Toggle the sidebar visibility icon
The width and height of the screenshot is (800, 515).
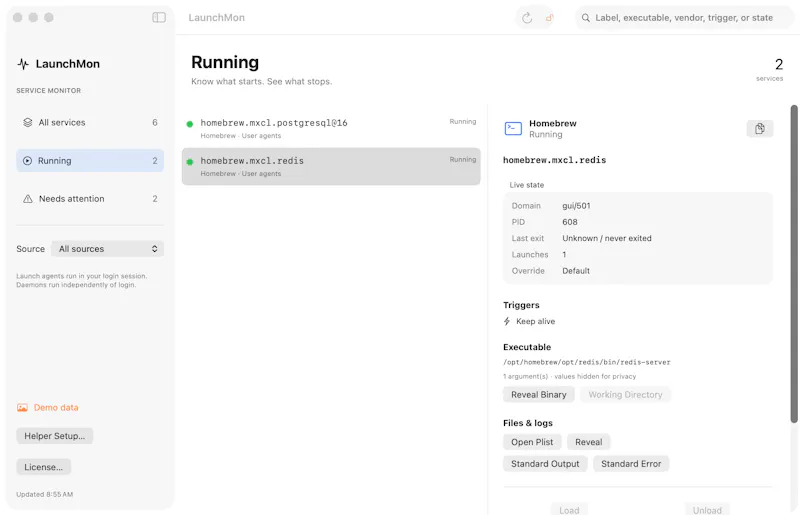click(x=159, y=17)
